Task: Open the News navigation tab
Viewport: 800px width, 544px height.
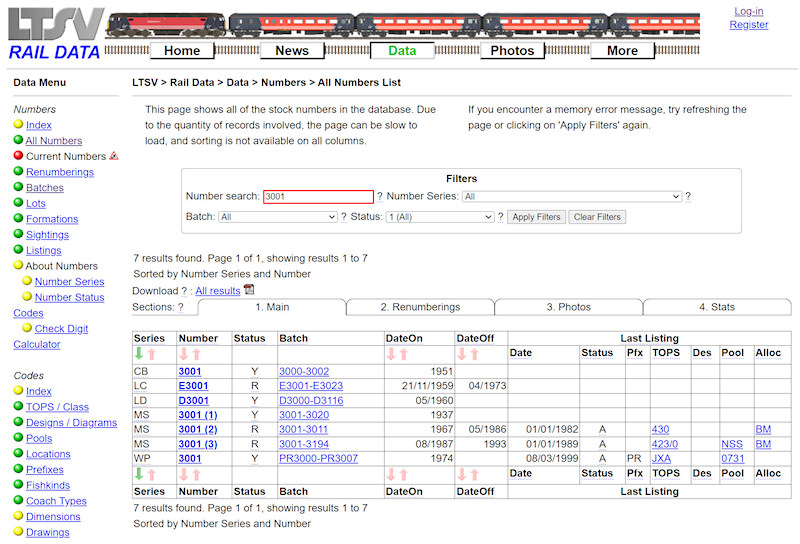Action: [x=292, y=51]
